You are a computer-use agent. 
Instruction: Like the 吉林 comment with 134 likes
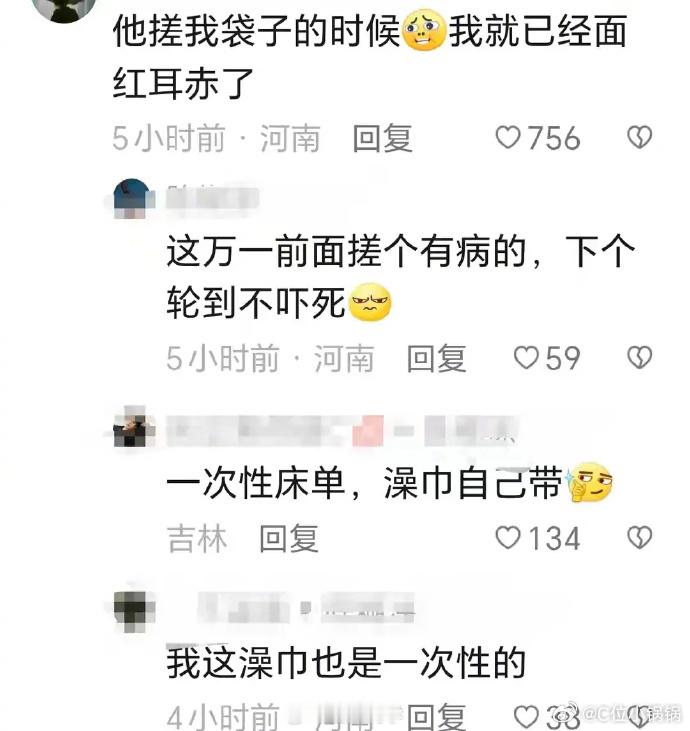point(507,538)
